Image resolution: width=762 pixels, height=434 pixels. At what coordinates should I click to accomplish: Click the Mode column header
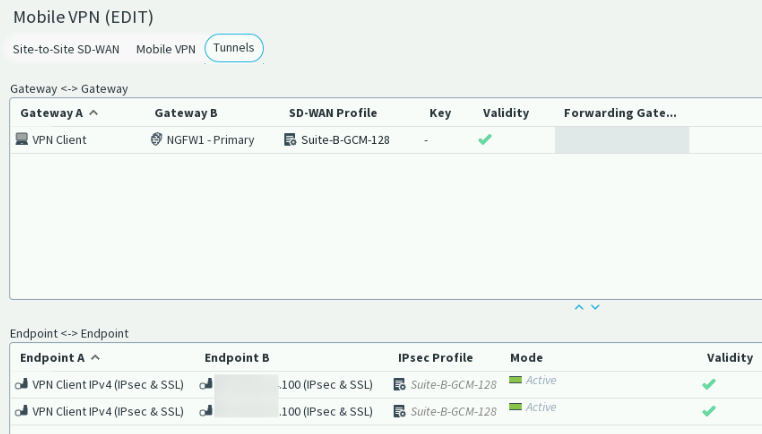[526, 358]
